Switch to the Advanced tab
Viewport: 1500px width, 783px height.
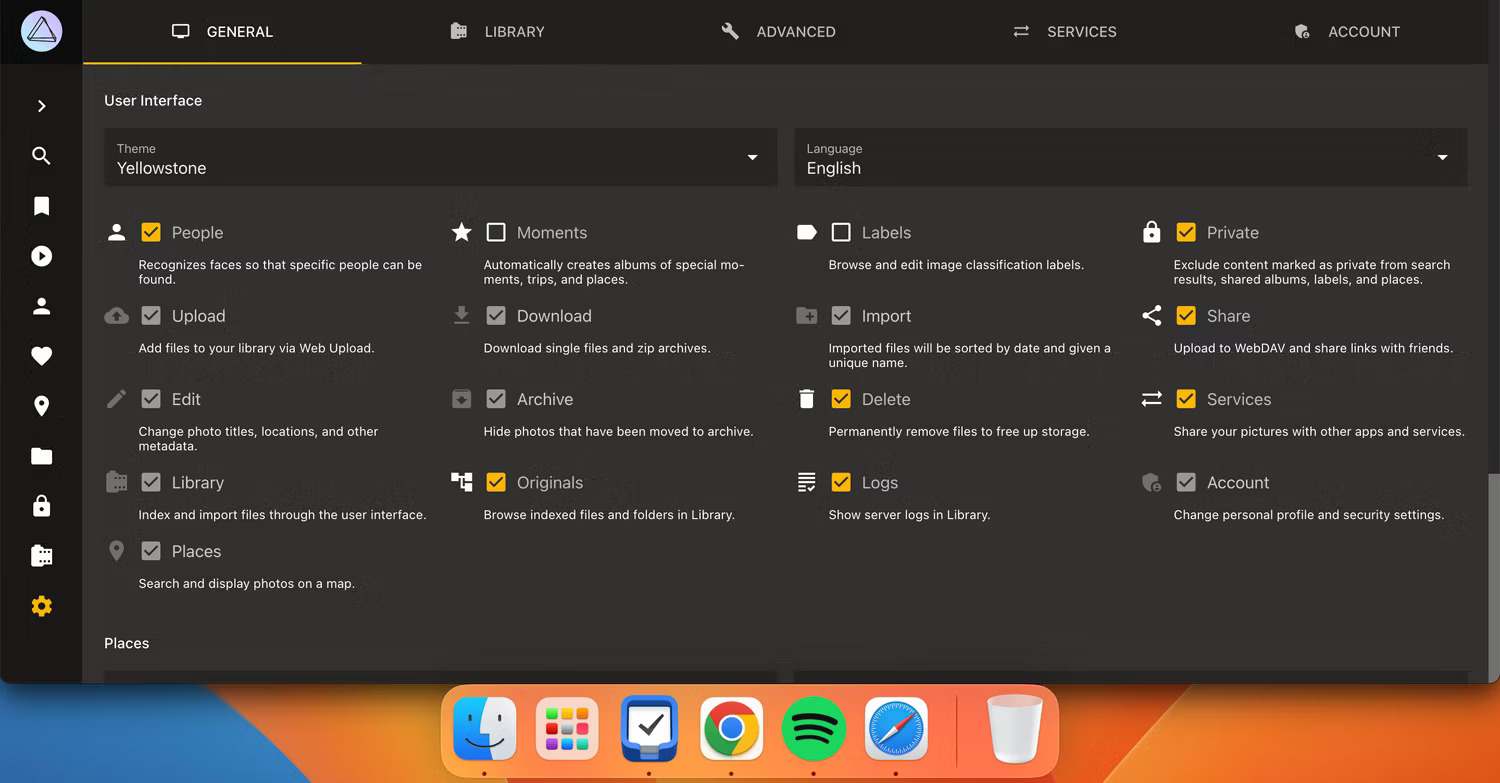(x=778, y=32)
